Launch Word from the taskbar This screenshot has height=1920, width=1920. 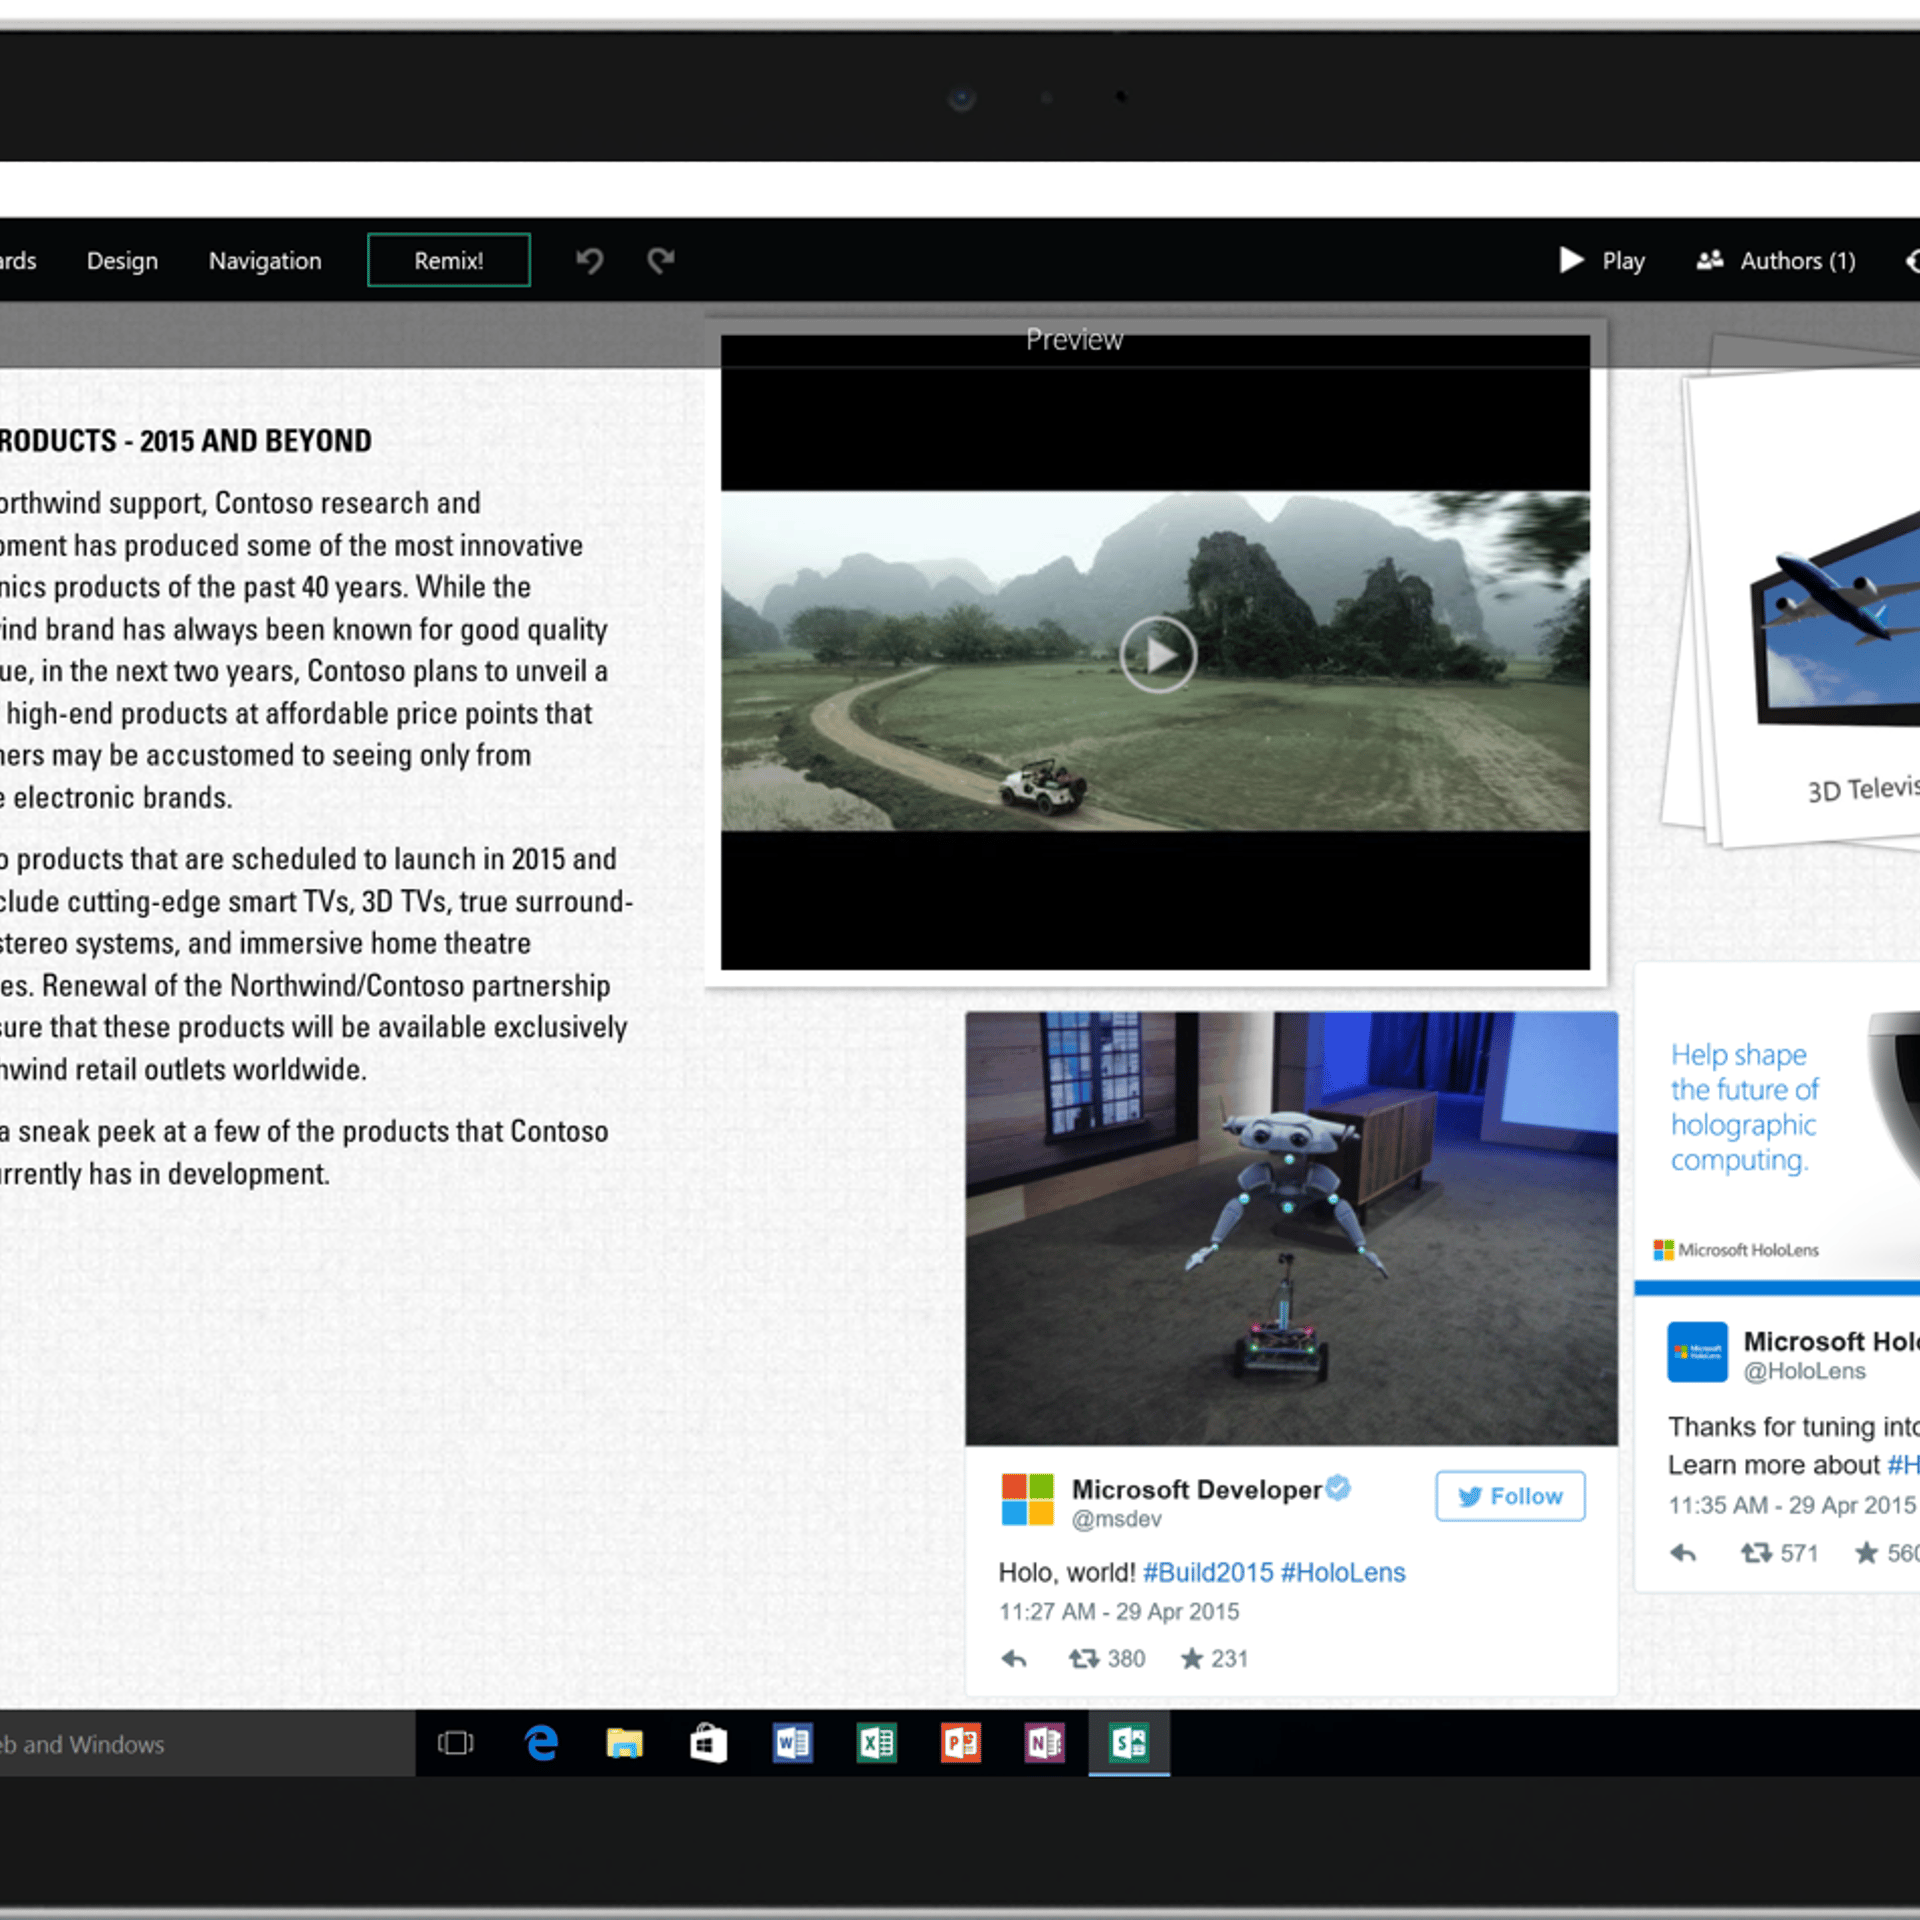click(793, 1744)
